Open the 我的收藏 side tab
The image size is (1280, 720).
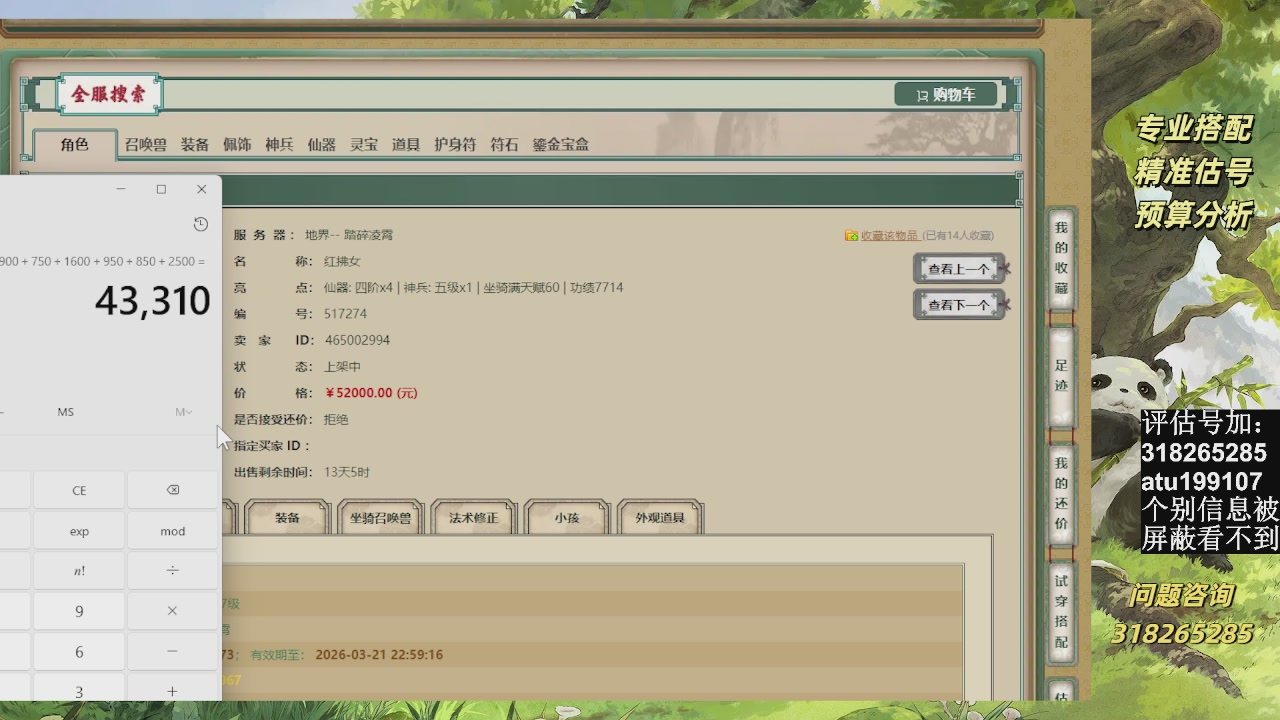click(x=1061, y=258)
